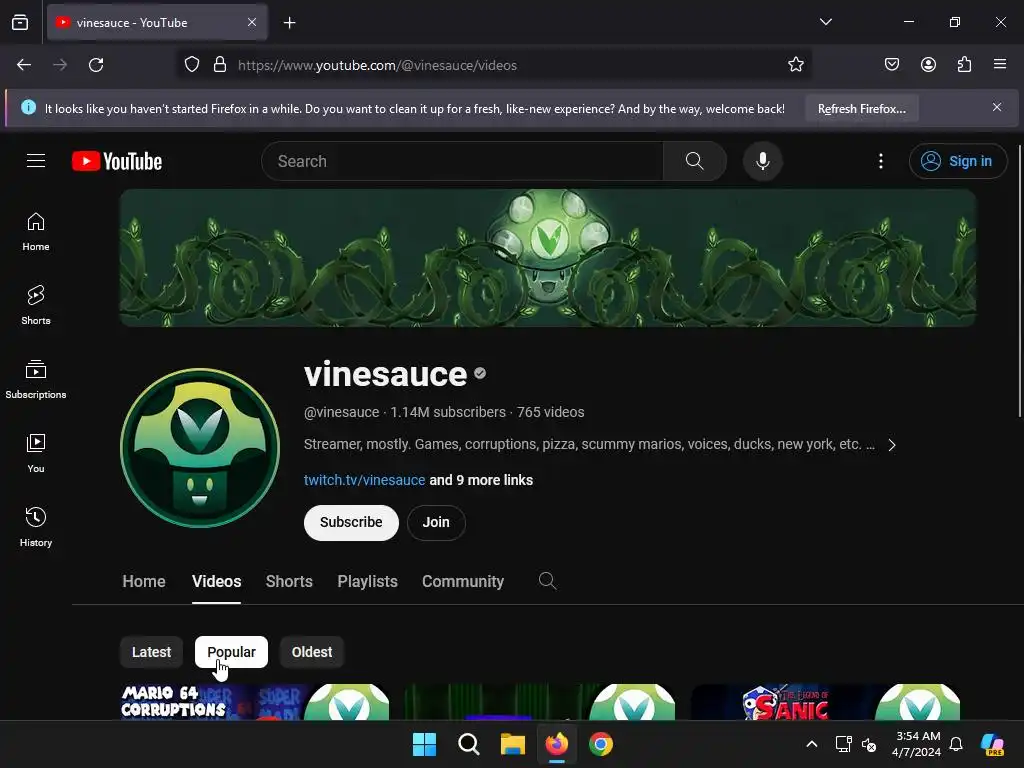Screen dimensions: 1024x768
Task: Subscribe to the vinesauce channel
Action: 351,522
